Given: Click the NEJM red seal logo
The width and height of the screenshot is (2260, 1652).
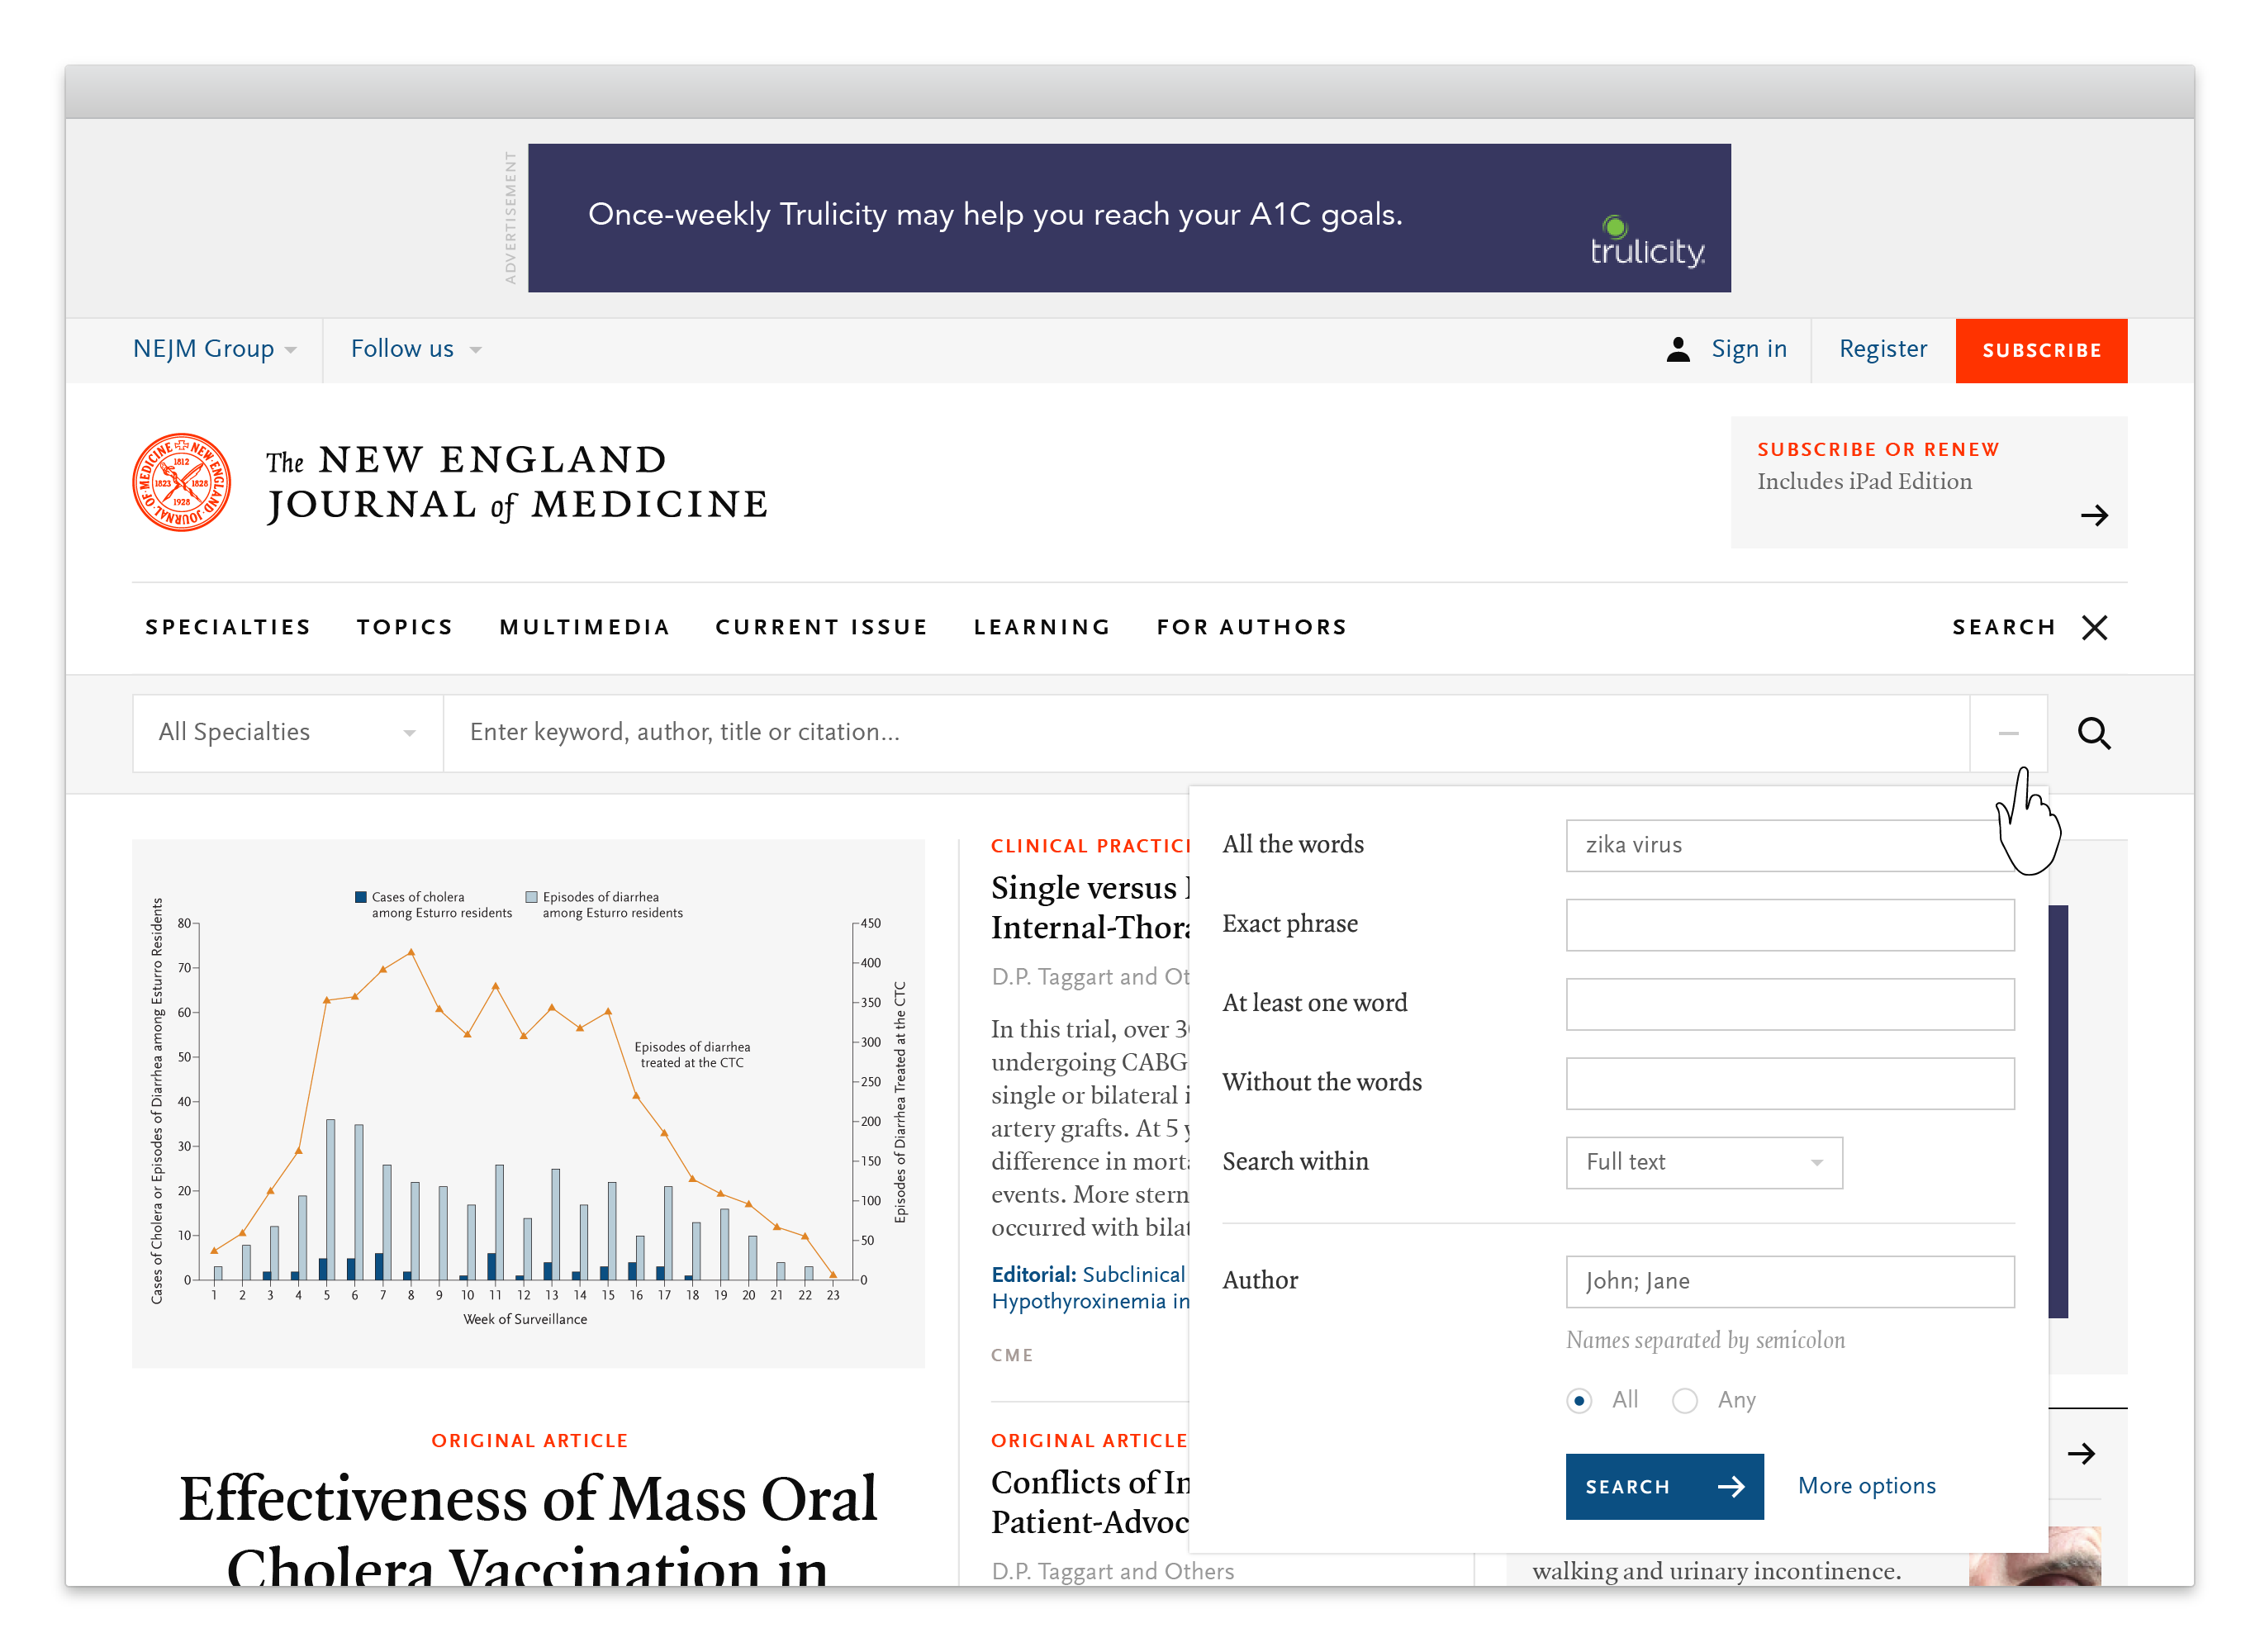Looking at the screenshot, I should click(181, 482).
